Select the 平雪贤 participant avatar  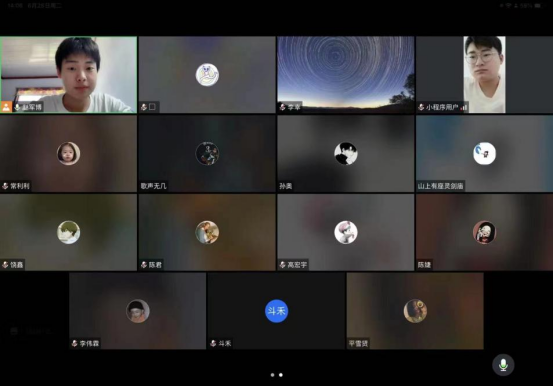click(x=415, y=311)
